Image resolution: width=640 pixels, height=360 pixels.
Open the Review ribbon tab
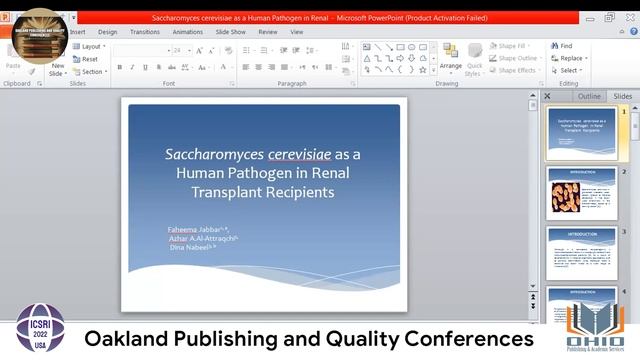coord(268,32)
